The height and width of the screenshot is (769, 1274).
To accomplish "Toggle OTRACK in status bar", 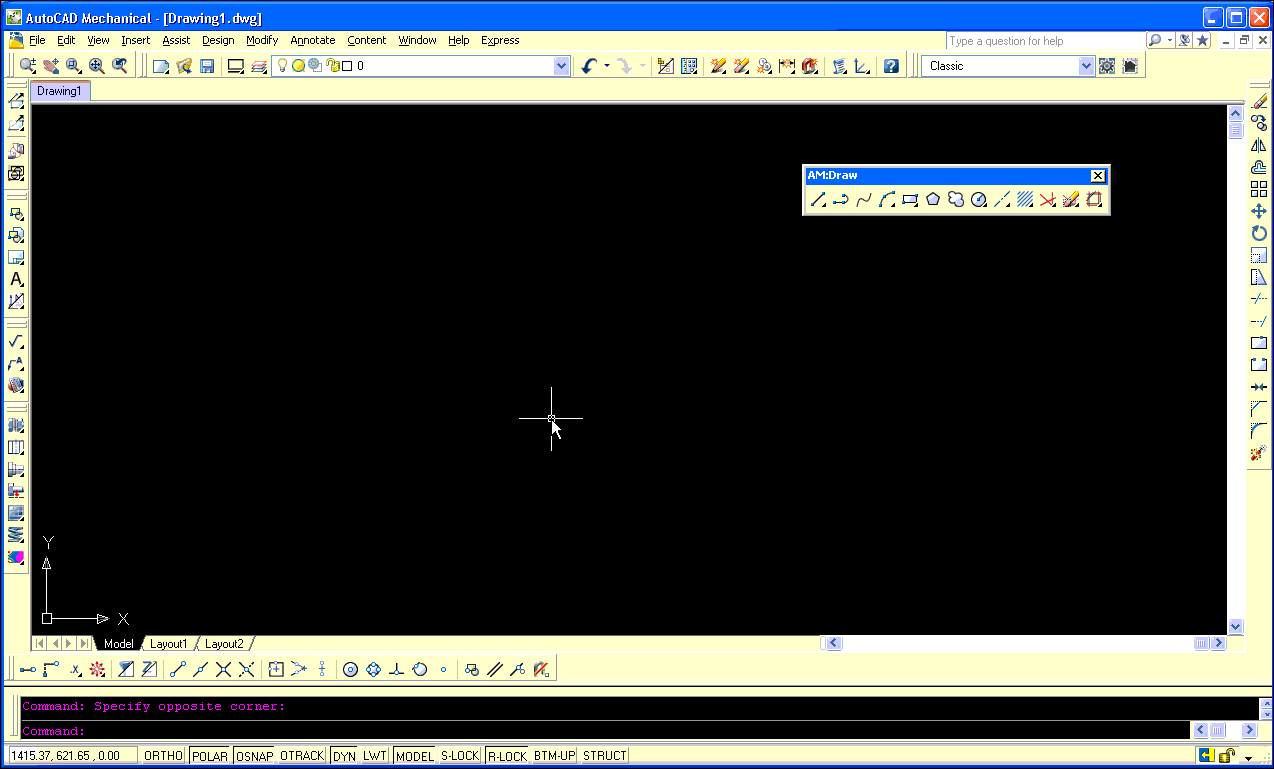I will 302,756.
